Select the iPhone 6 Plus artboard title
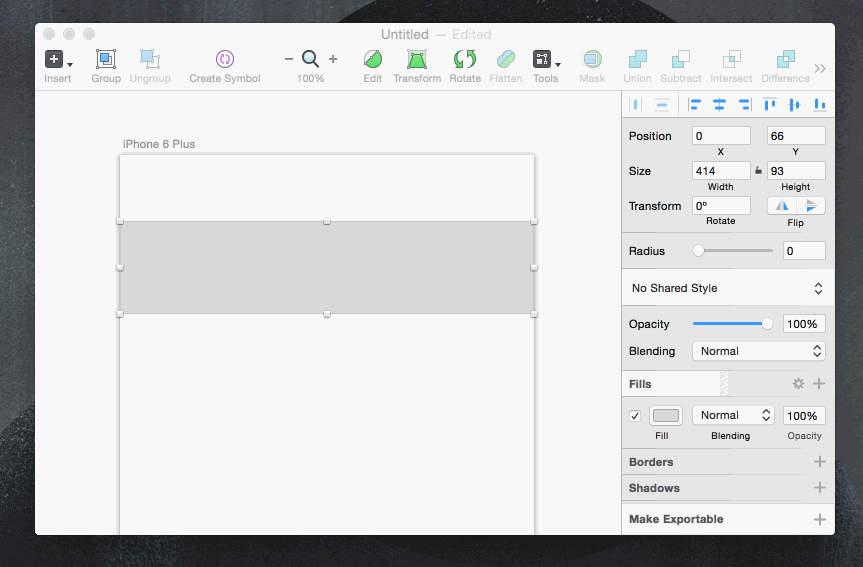This screenshot has width=863, height=567. tap(159, 144)
